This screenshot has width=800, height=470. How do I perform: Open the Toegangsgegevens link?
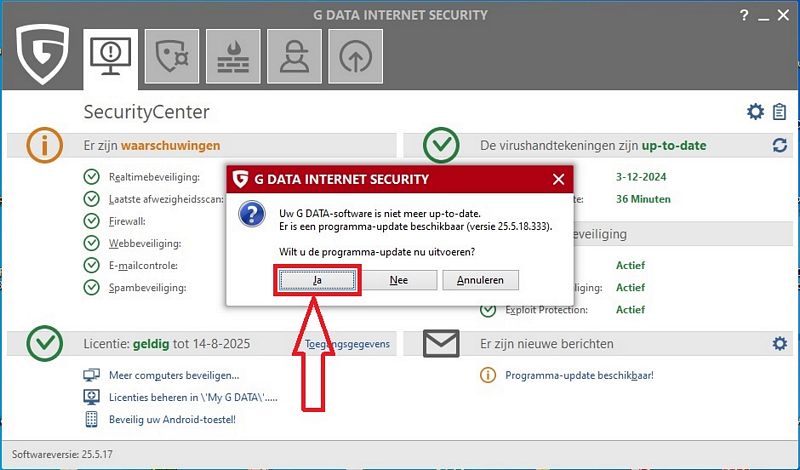(347, 344)
